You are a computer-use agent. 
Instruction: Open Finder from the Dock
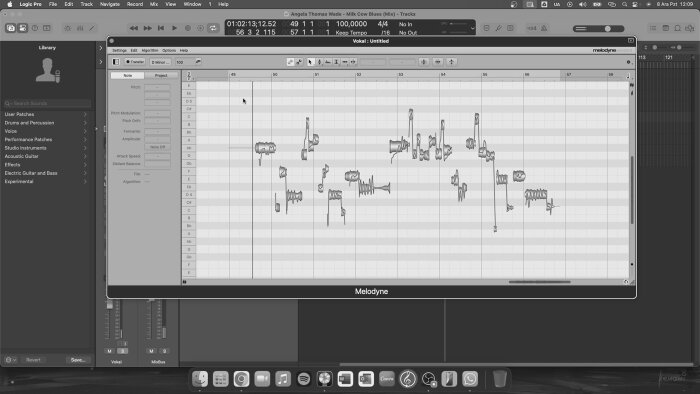pyautogui.click(x=200, y=379)
